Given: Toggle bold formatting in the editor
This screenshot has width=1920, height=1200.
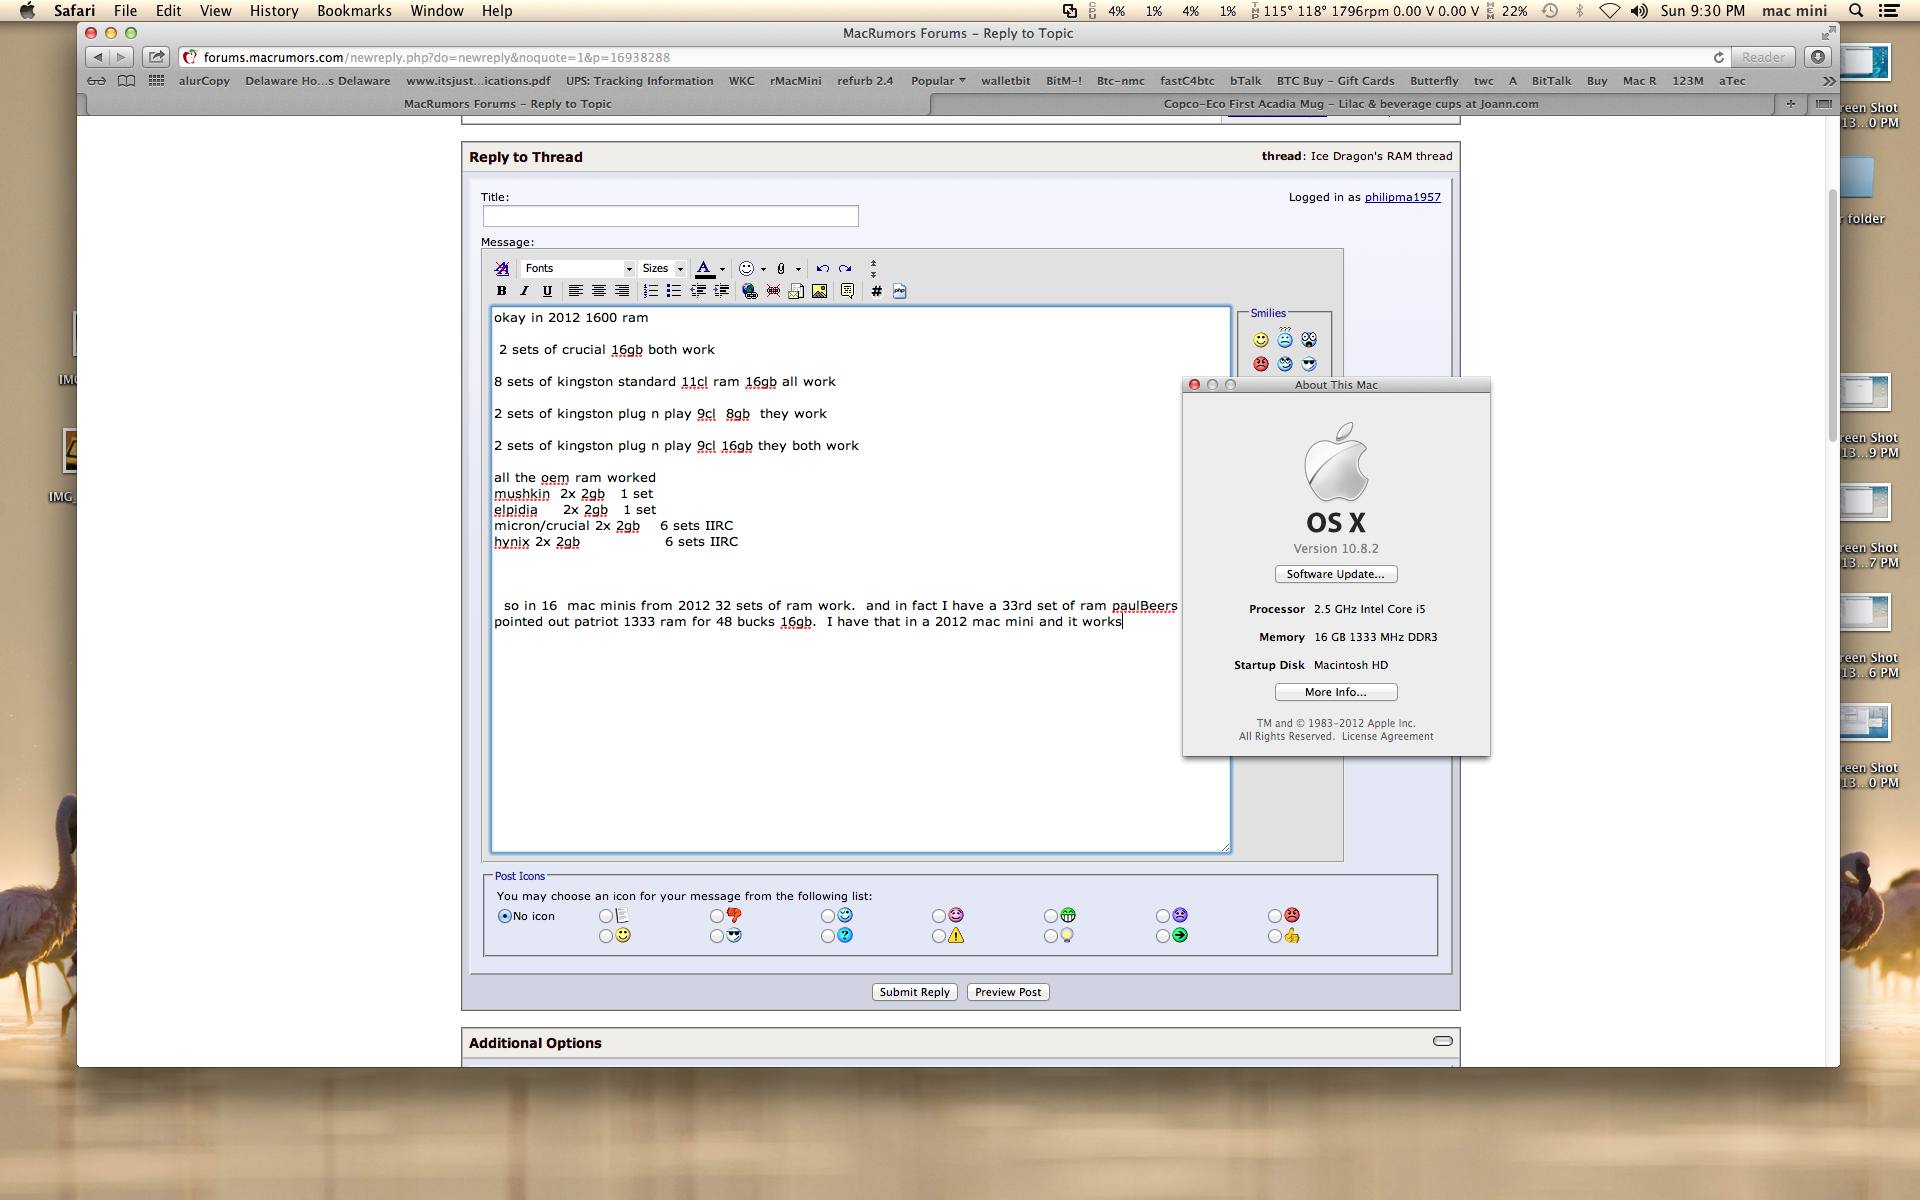Looking at the screenshot, I should click(x=501, y=291).
